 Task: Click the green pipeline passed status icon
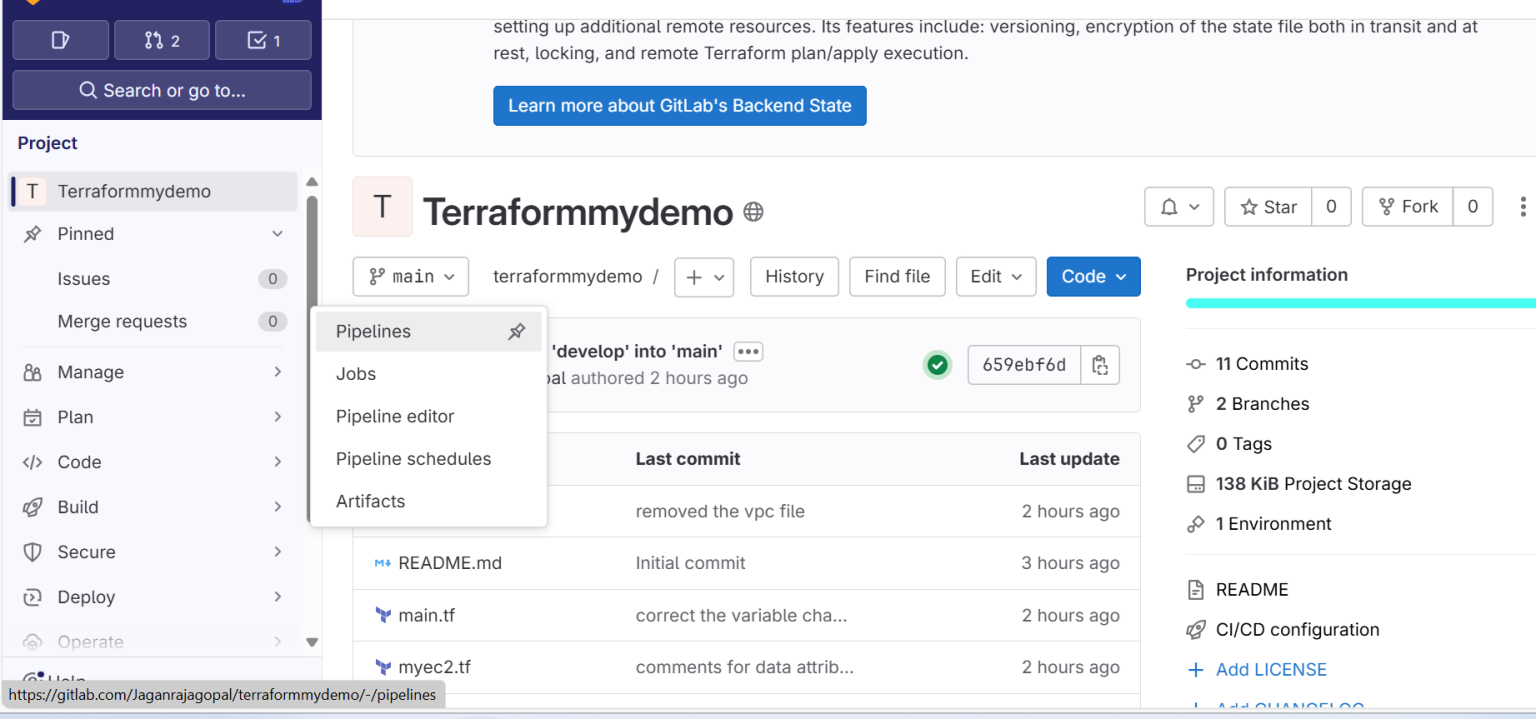(x=937, y=365)
